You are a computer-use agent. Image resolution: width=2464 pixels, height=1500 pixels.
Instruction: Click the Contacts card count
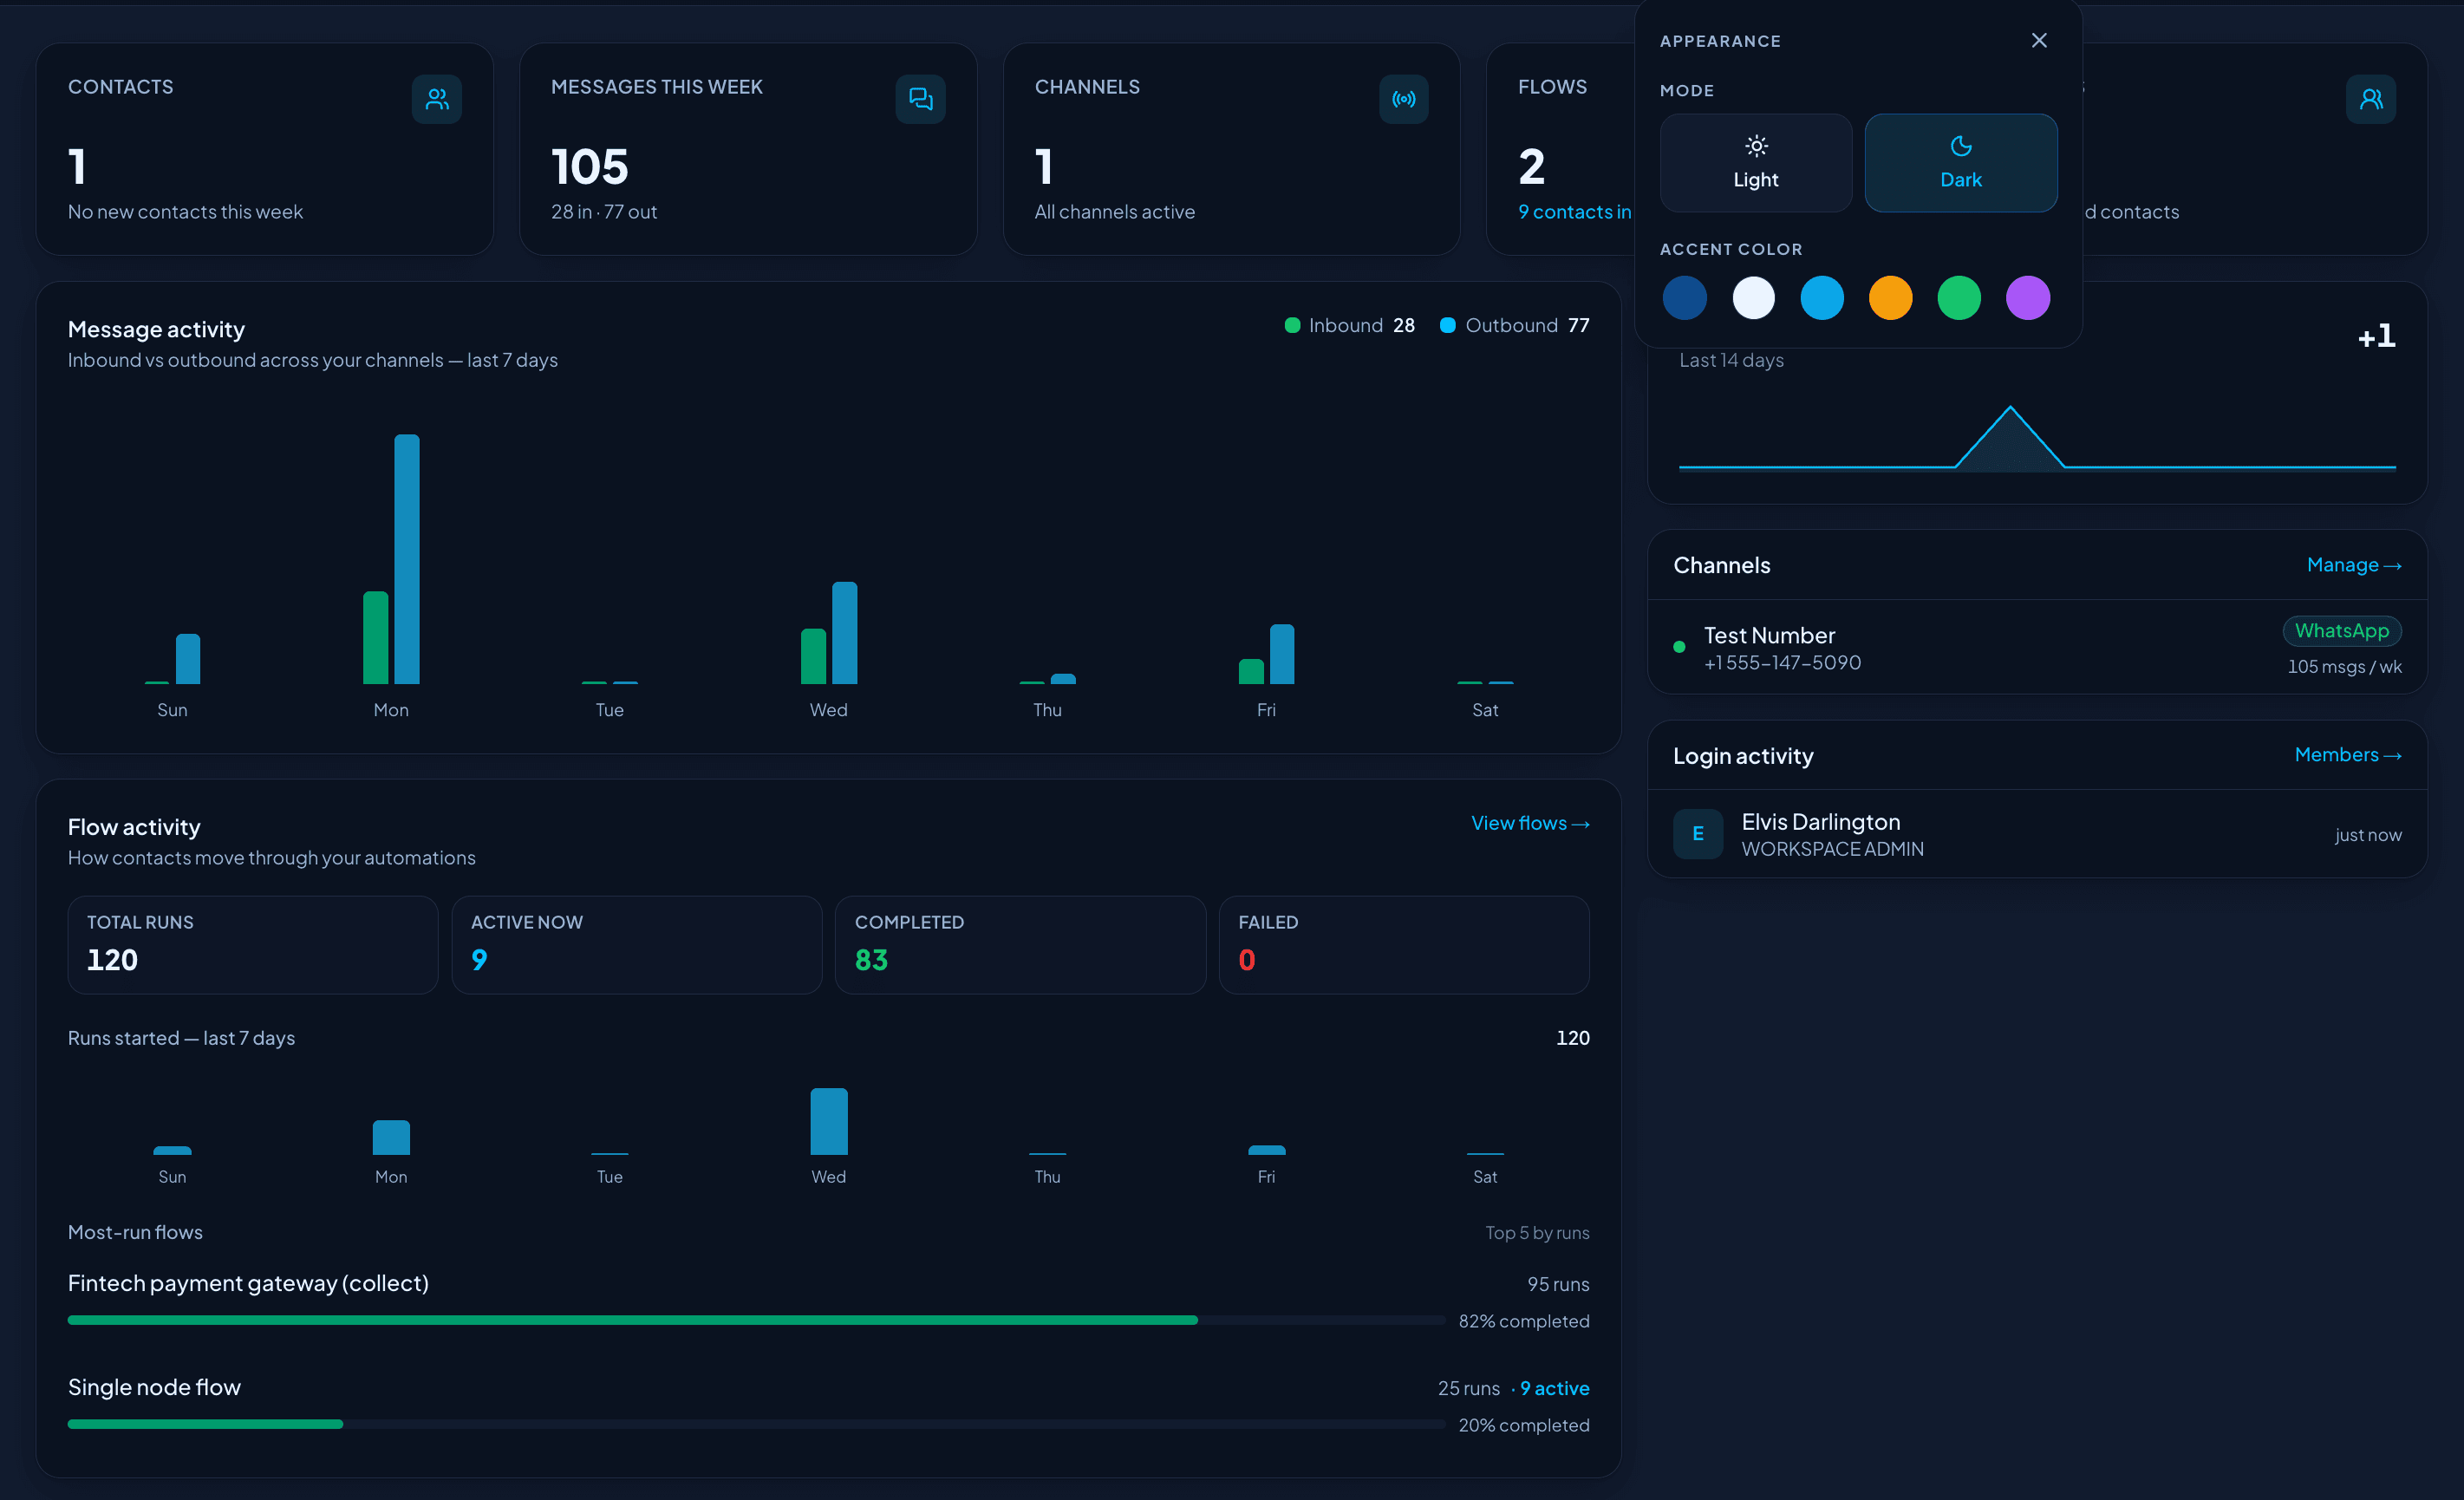point(77,166)
